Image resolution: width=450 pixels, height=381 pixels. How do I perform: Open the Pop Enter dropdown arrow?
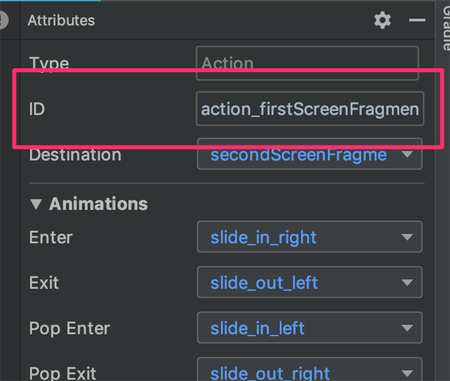coord(407,328)
